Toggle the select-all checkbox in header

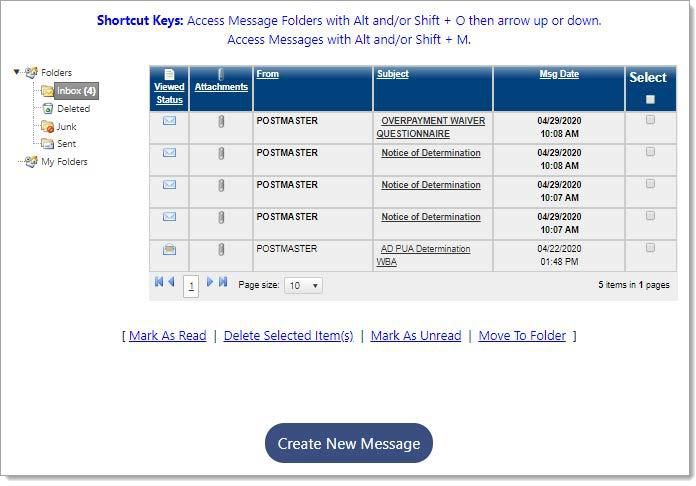(x=650, y=99)
